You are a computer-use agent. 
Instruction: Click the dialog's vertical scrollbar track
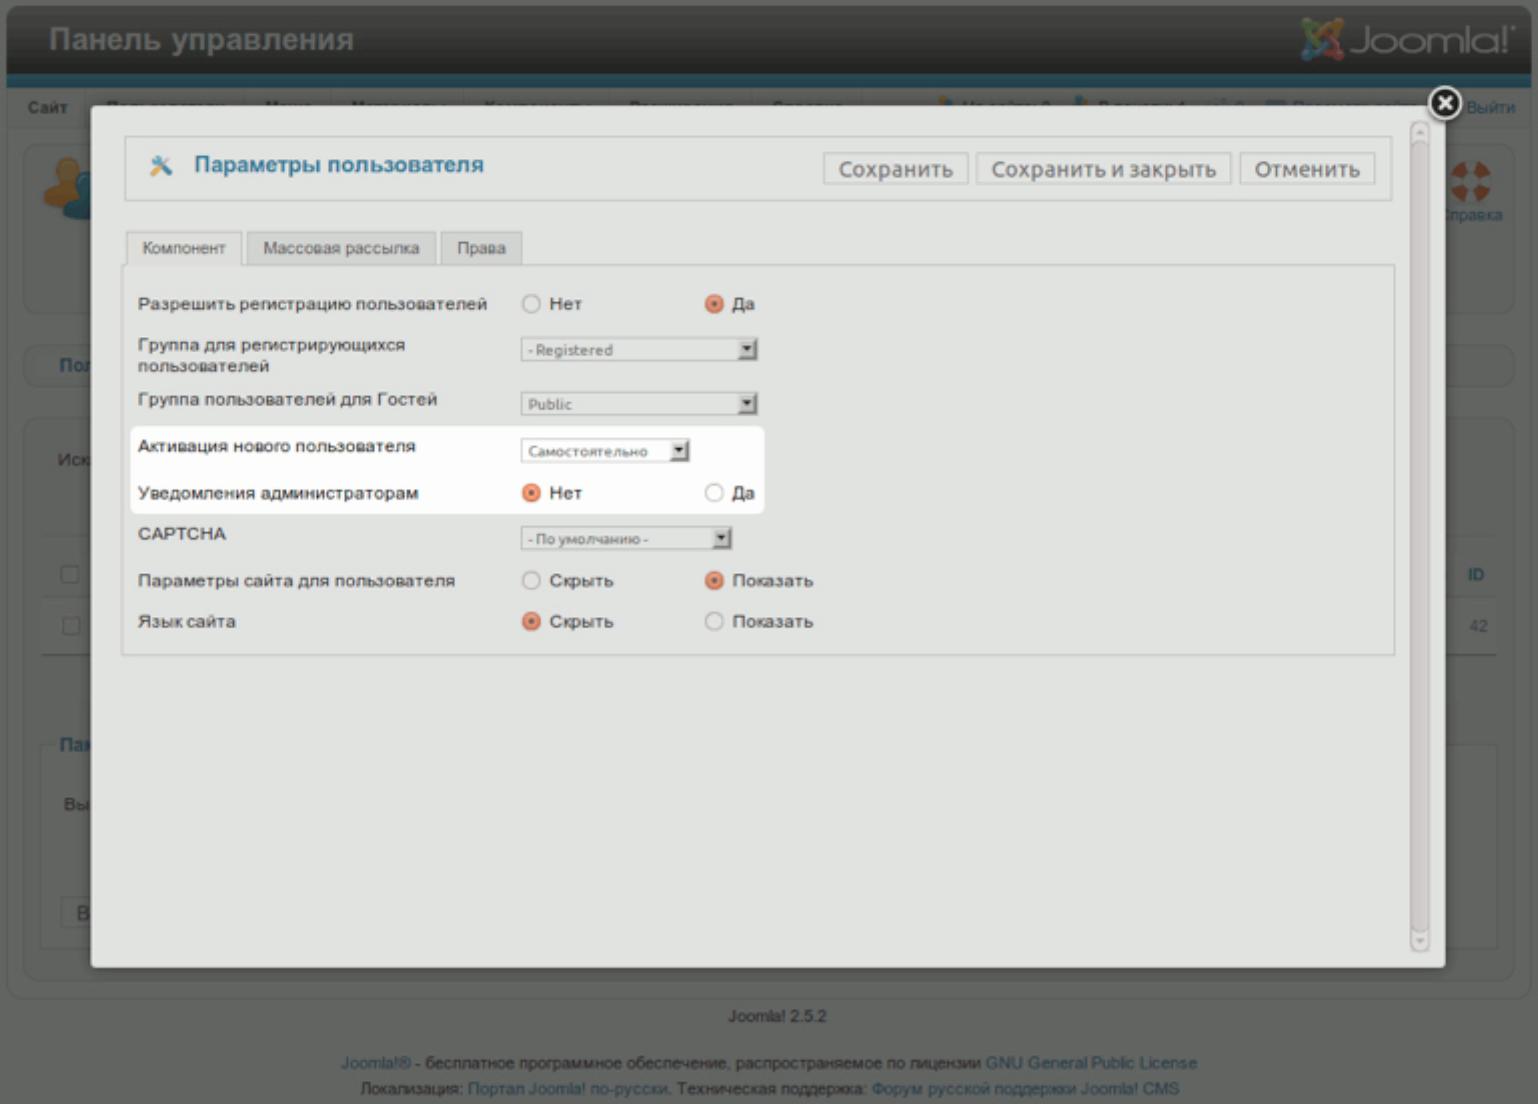click(x=1419, y=540)
